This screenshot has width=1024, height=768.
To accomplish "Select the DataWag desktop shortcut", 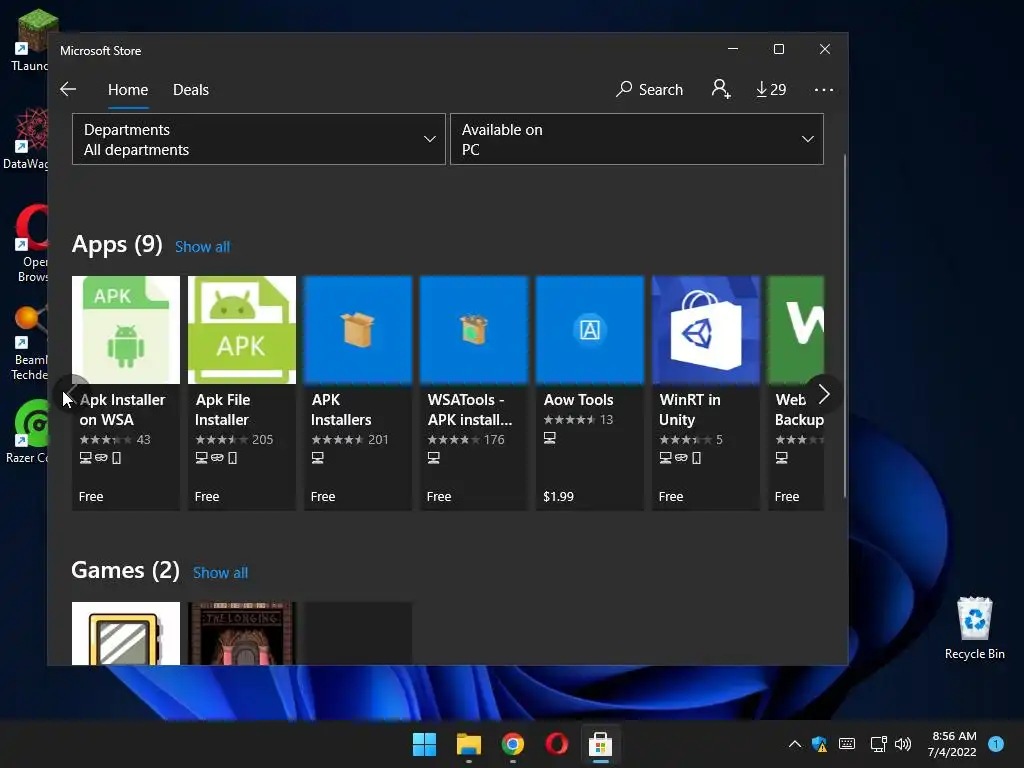I will tap(26, 138).
